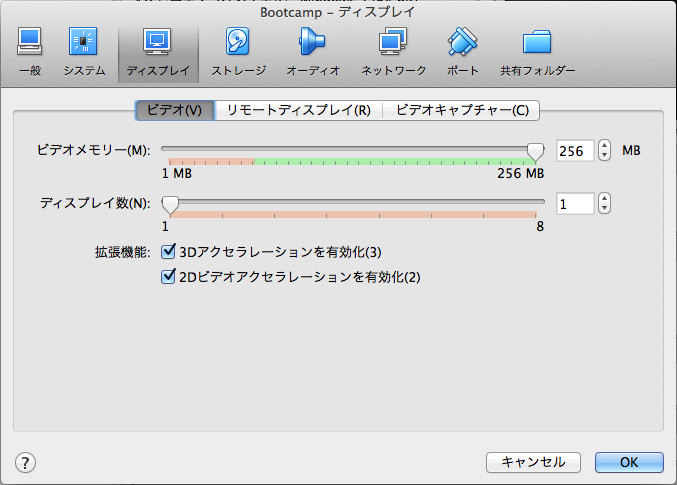Decrease display count with stepper down arrow
This screenshot has height=485, width=677.
pyautogui.click(x=604, y=209)
